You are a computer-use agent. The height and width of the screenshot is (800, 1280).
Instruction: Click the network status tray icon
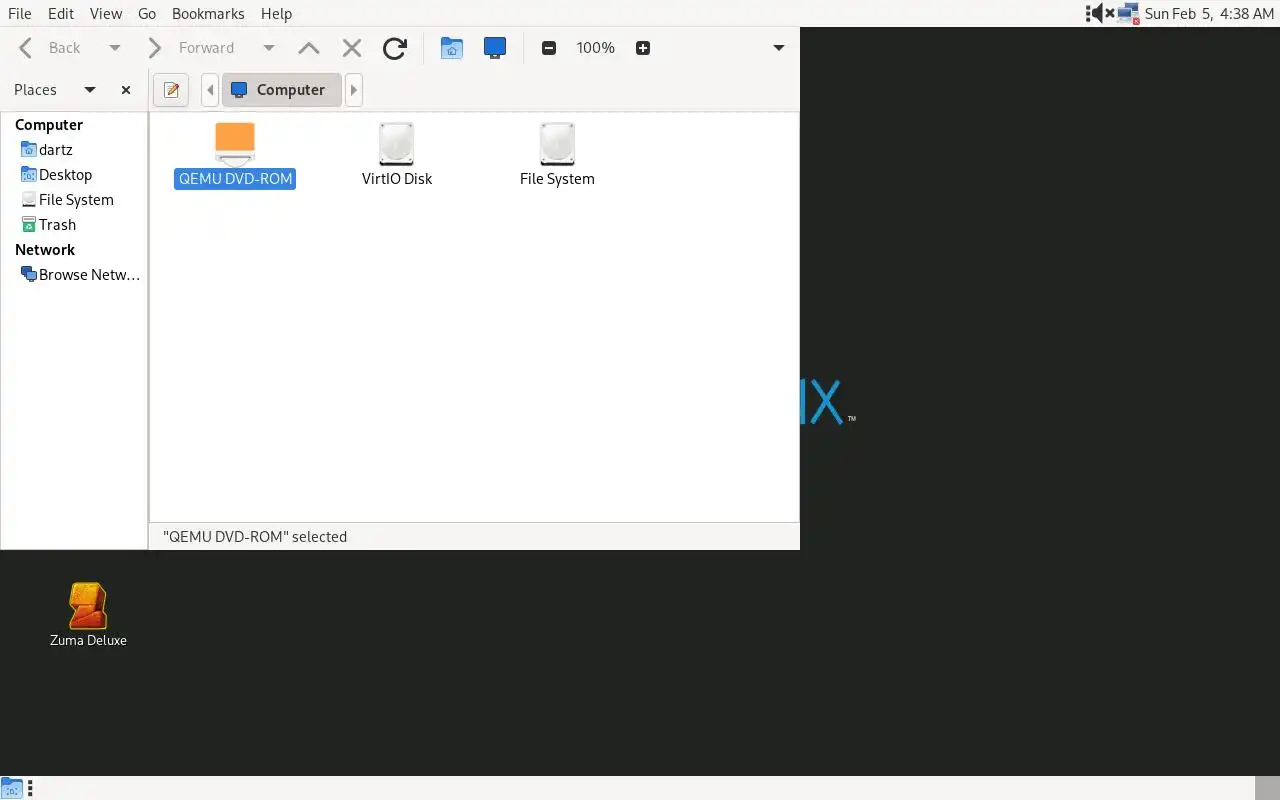1128,13
